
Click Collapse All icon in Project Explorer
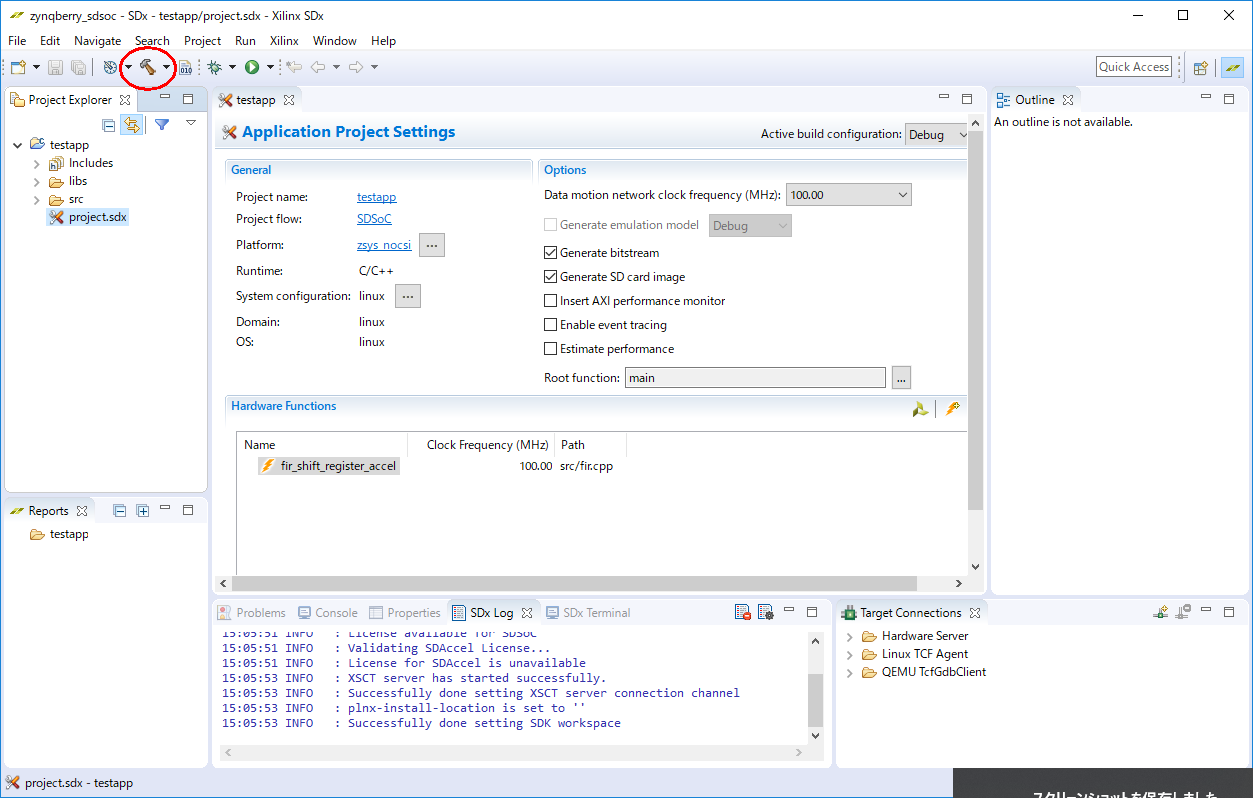pyautogui.click(x=109, y=124)
